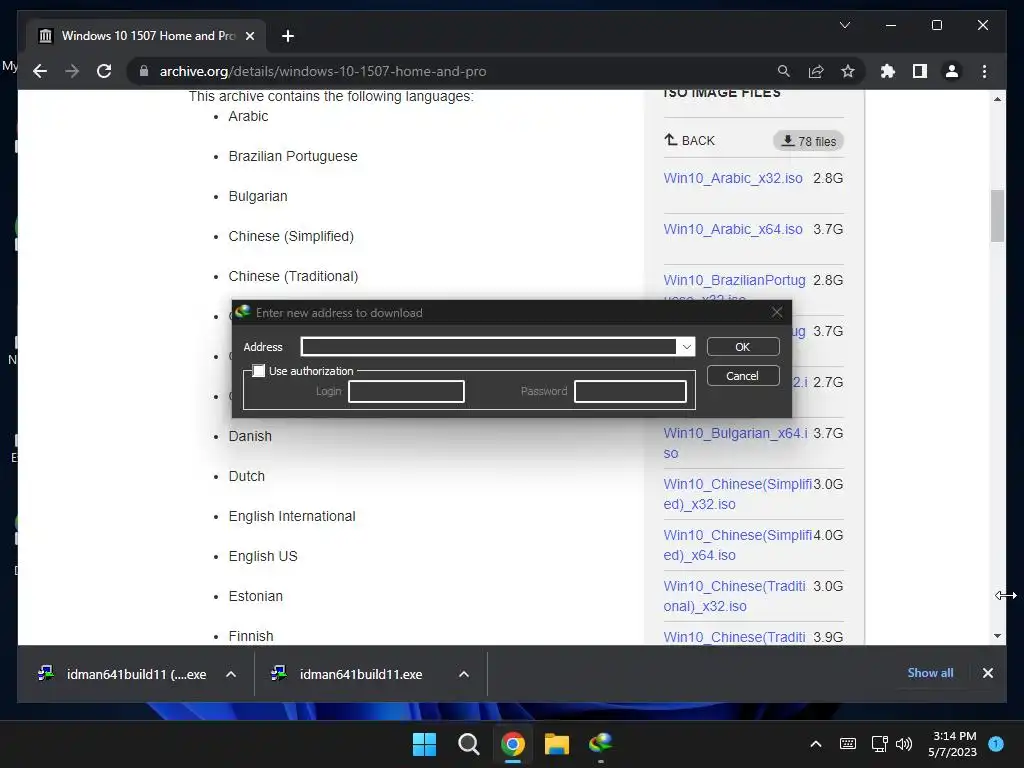Enable Use authorization checkbox
1024x768 pixels.
pyautogui.click(x=259, y=371)
